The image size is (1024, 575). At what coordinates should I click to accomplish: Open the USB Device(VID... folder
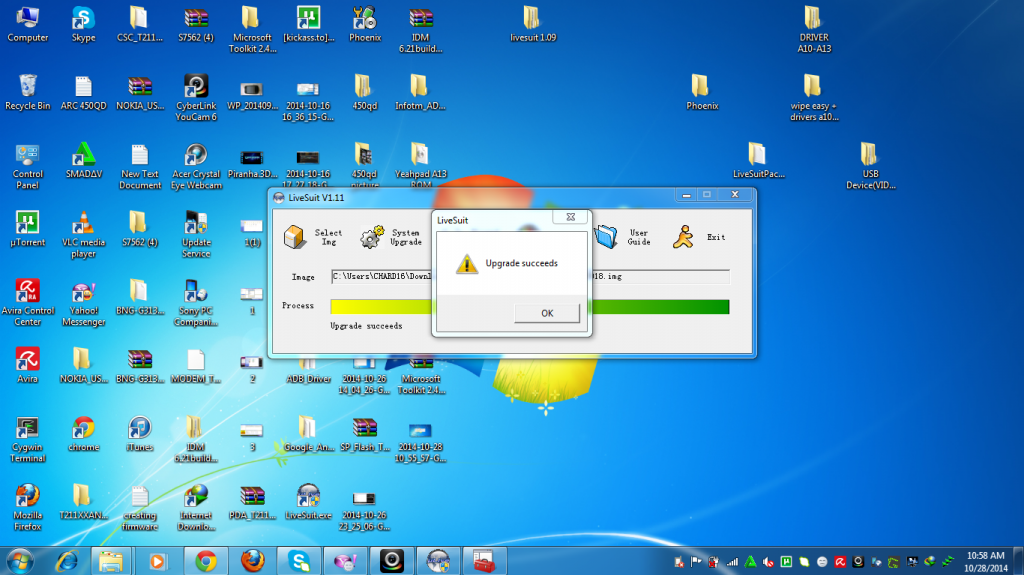(x=870, y=167)
